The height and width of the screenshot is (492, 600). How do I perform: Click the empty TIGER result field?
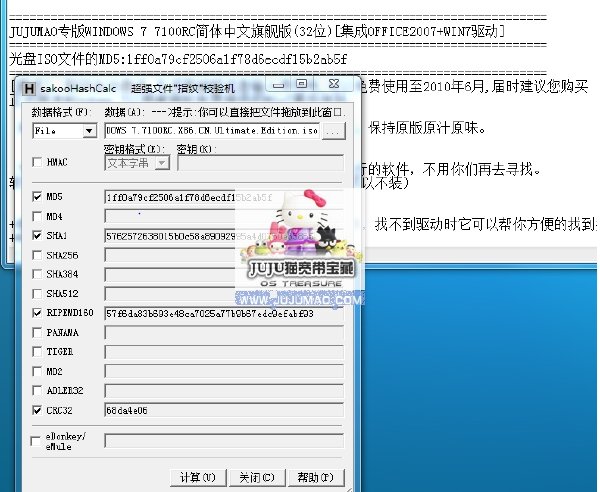pyautogui.click(x=224, y=352)
